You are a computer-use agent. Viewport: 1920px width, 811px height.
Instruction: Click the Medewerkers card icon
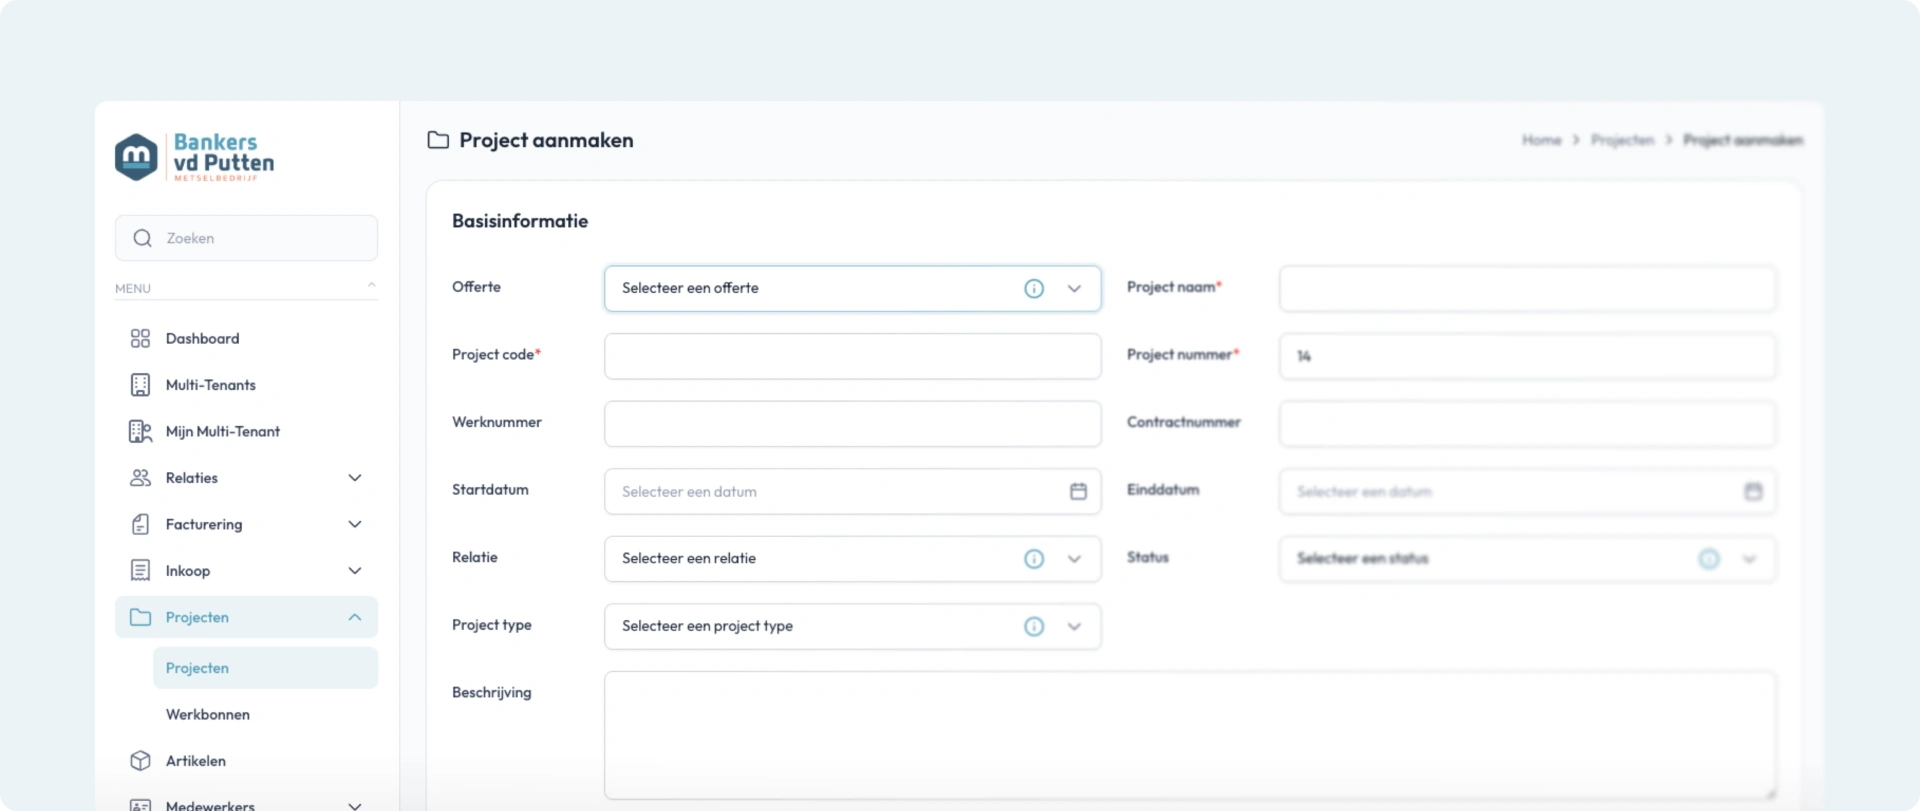coord(140,805)
